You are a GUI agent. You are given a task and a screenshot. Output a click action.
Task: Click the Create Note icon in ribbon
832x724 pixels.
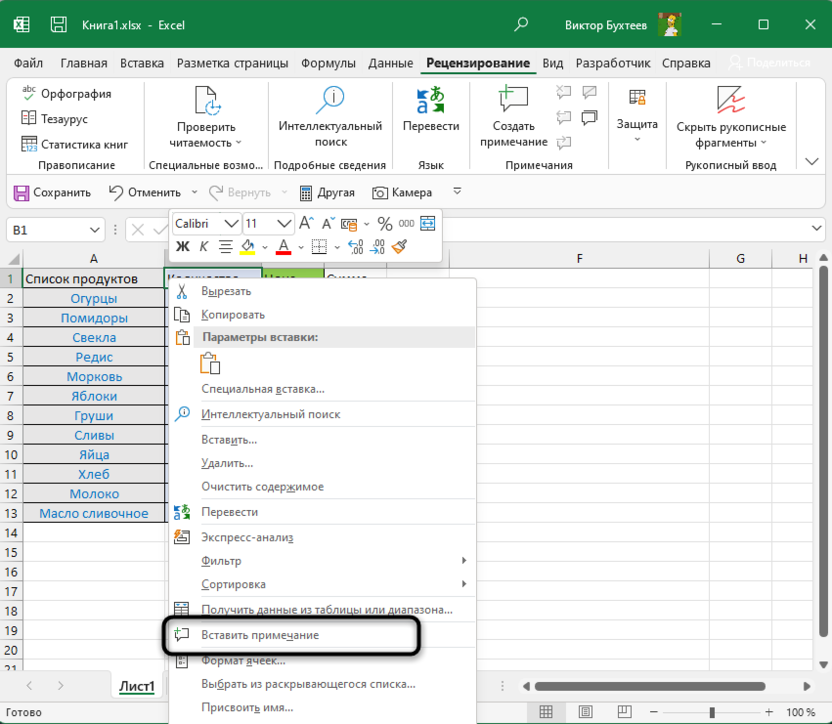coord(513,101)
